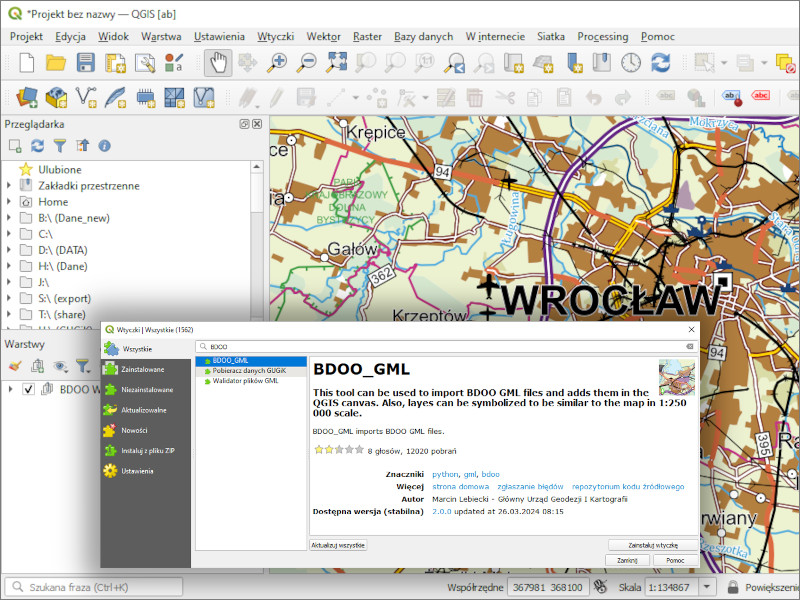Switch to Zainstalowane plugins tab
800x600 pixels.
pyautogui.click(x=145, y=369)
